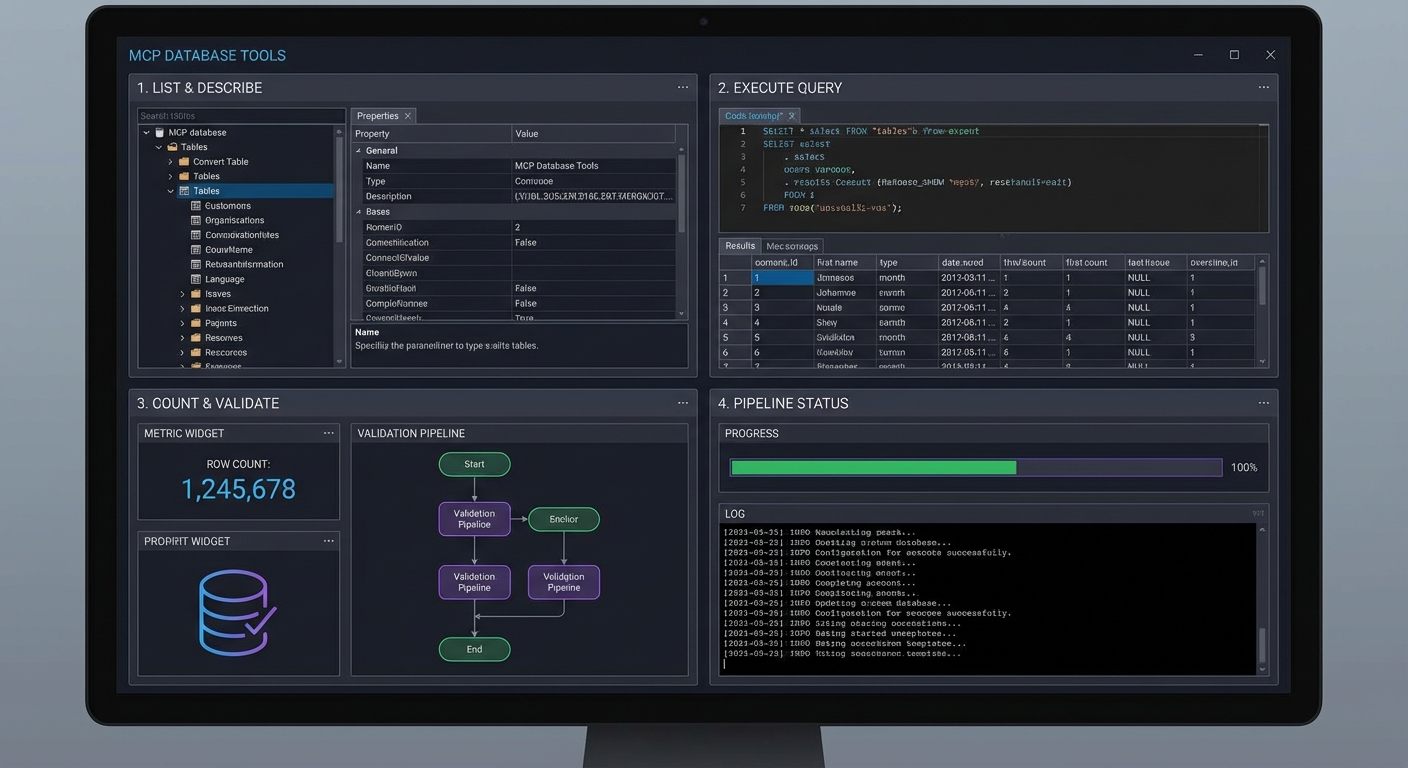Viewport: 1408px width, 768px height.
Task: Click the Start node in the validation pipeline
Action: [474, 464]
